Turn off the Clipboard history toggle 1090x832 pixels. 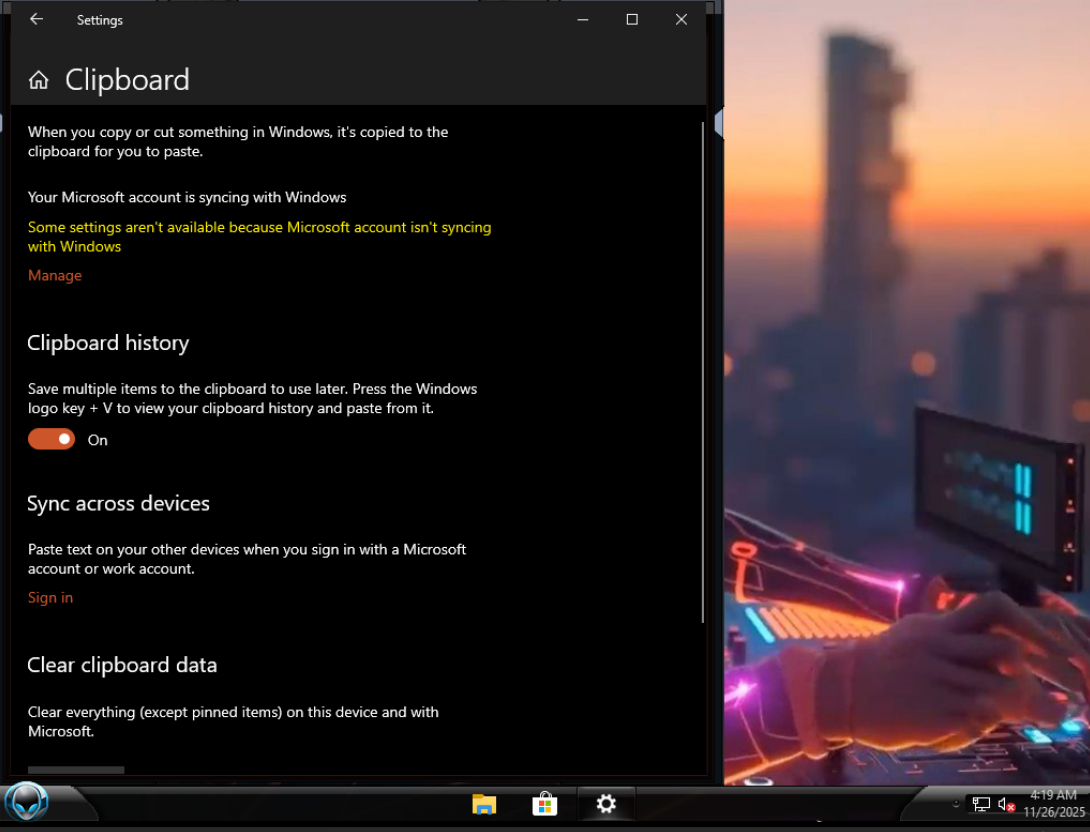tap(51, 439)
